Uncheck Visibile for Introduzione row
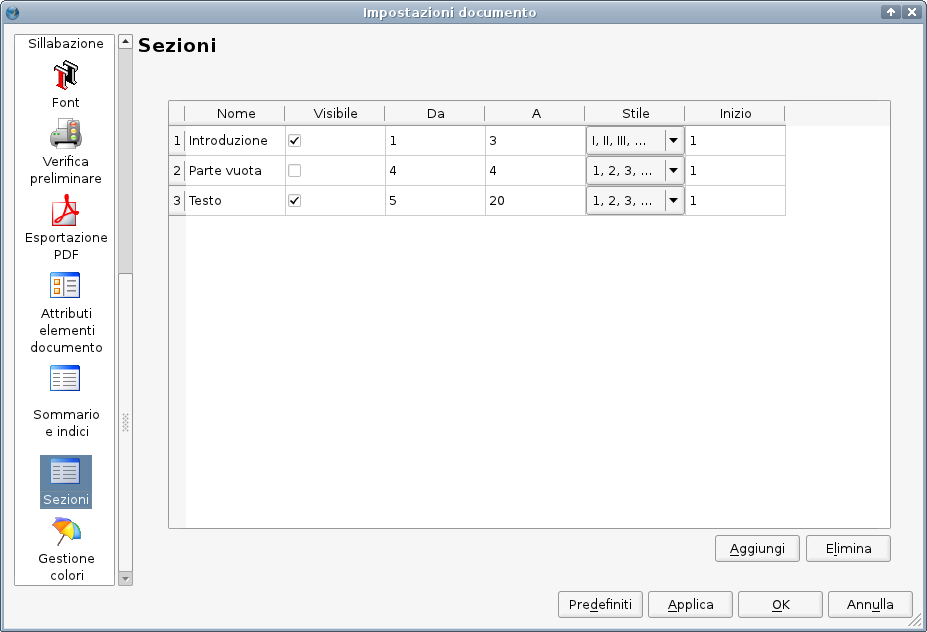927x632 pixels. coord(294,141)
